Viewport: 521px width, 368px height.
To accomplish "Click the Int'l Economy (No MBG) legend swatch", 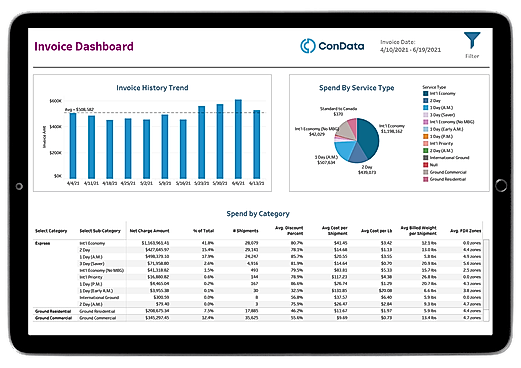I will pos(425,122).
